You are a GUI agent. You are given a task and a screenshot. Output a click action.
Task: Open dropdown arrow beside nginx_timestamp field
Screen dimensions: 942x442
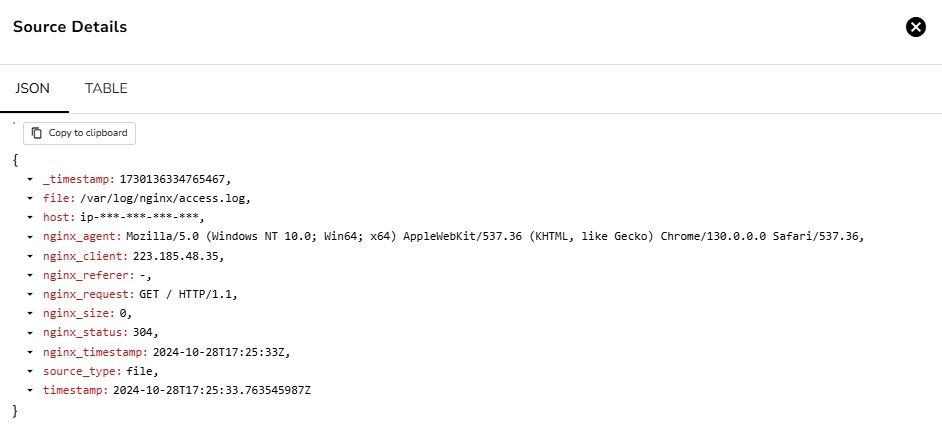click(x=31, y=352)
